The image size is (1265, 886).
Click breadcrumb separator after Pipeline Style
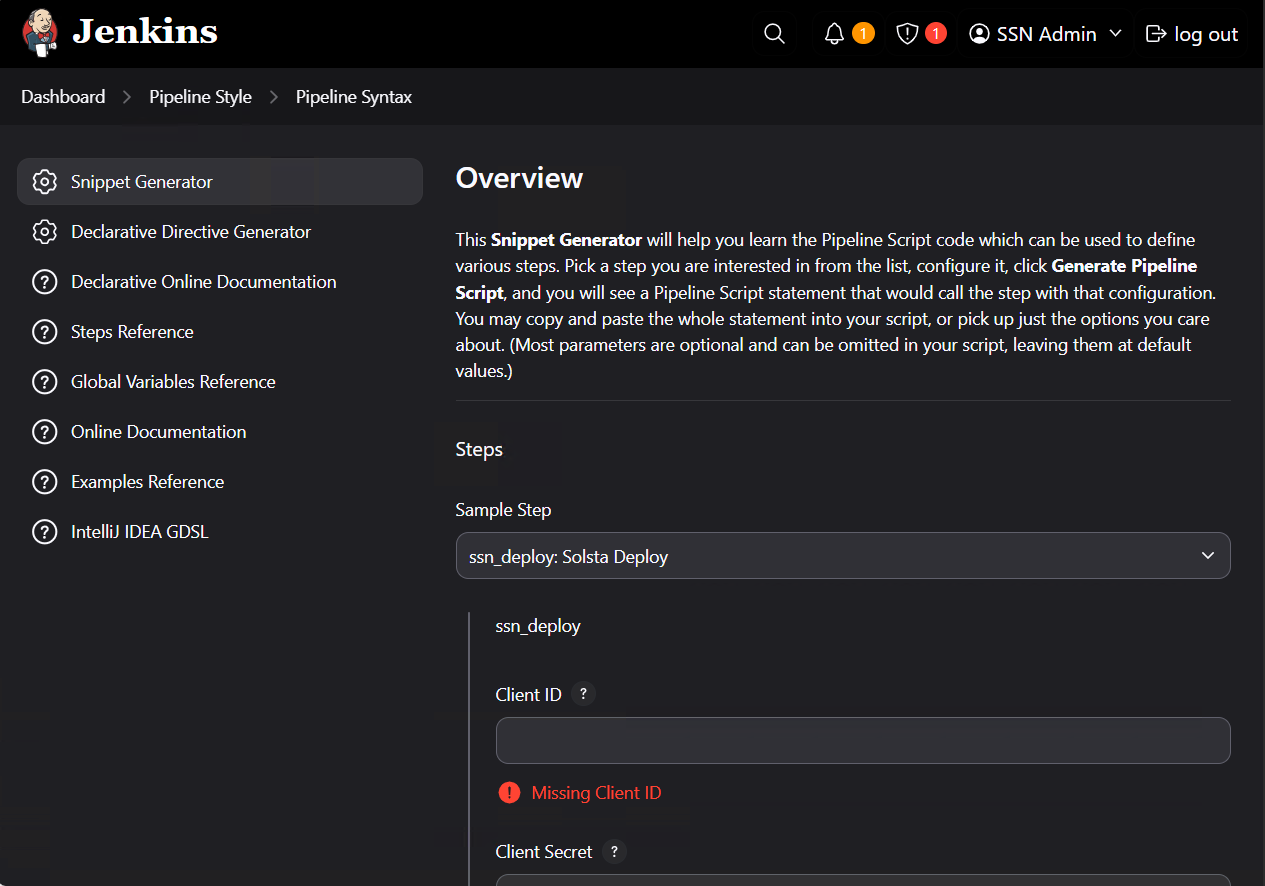pos(274,97)
